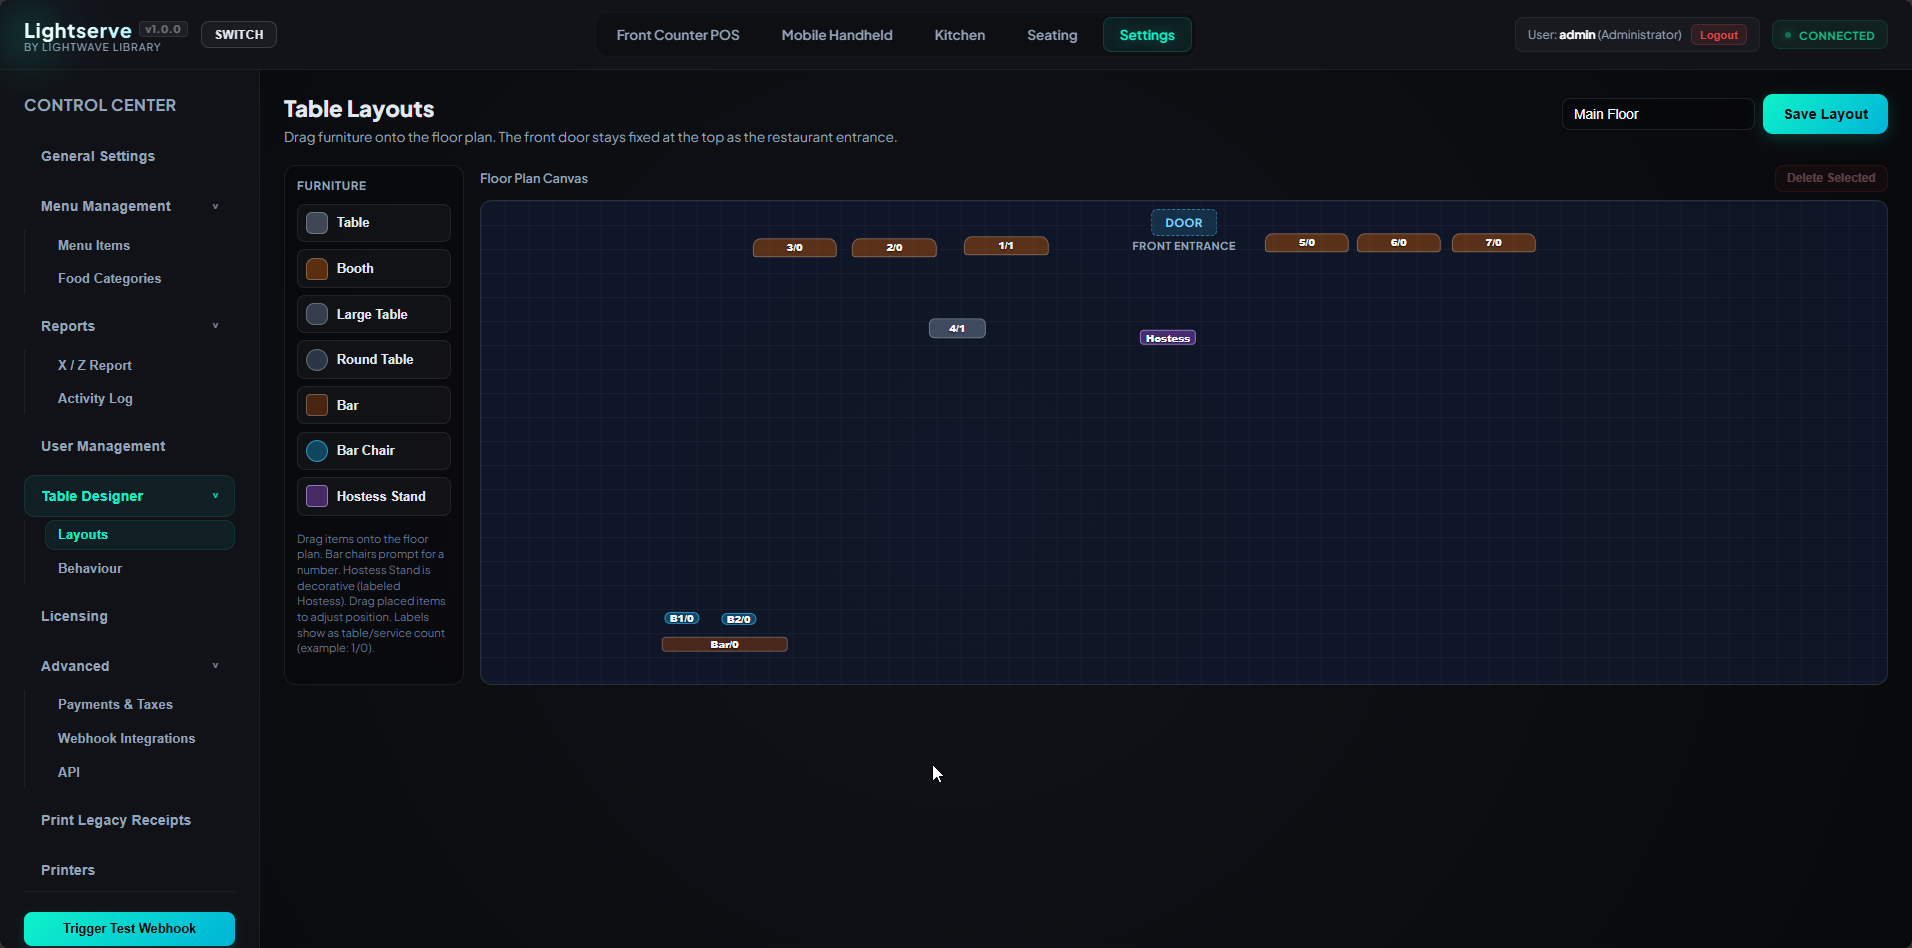The width and height of the screenshot is (1912, 948).
Task: Select the Booth furniture swatch icon
Action: click(x=317, y=269)
